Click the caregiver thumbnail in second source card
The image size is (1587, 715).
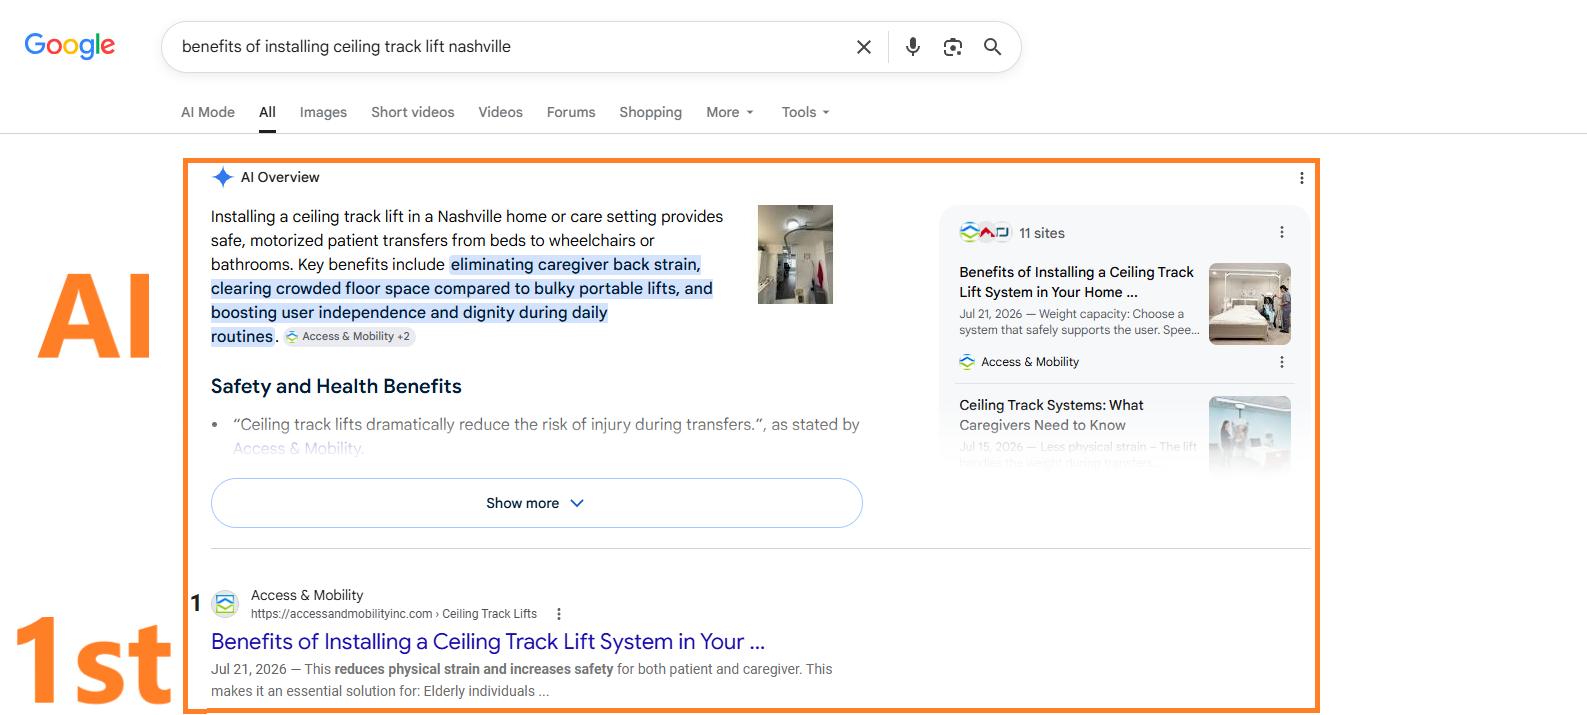tap(1249, 434)
